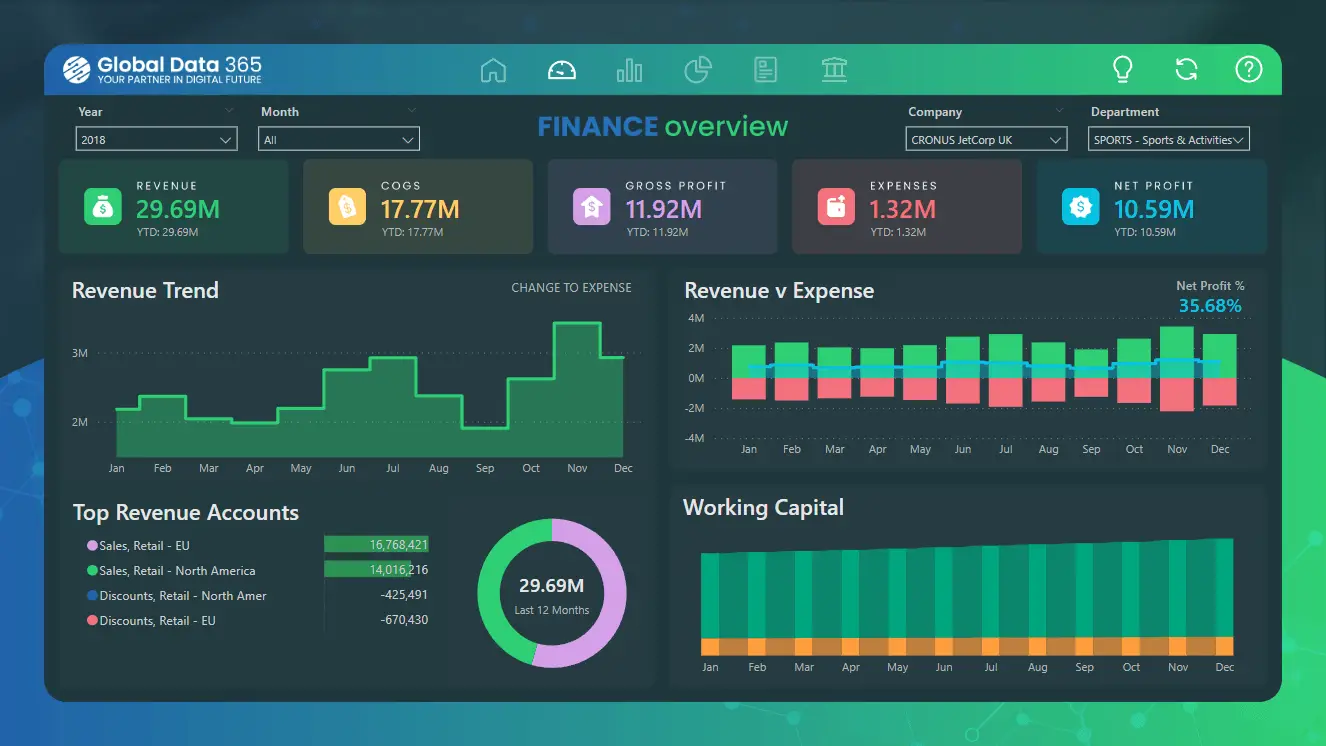Click purple Sales Retail EU legend dot
The height and width of the screenshot is (746, 1326).
tap(92, 546)
